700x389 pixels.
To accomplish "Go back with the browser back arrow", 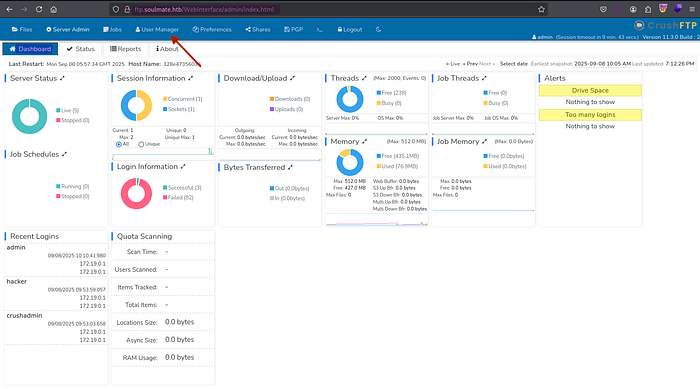I will coord(9,9).
